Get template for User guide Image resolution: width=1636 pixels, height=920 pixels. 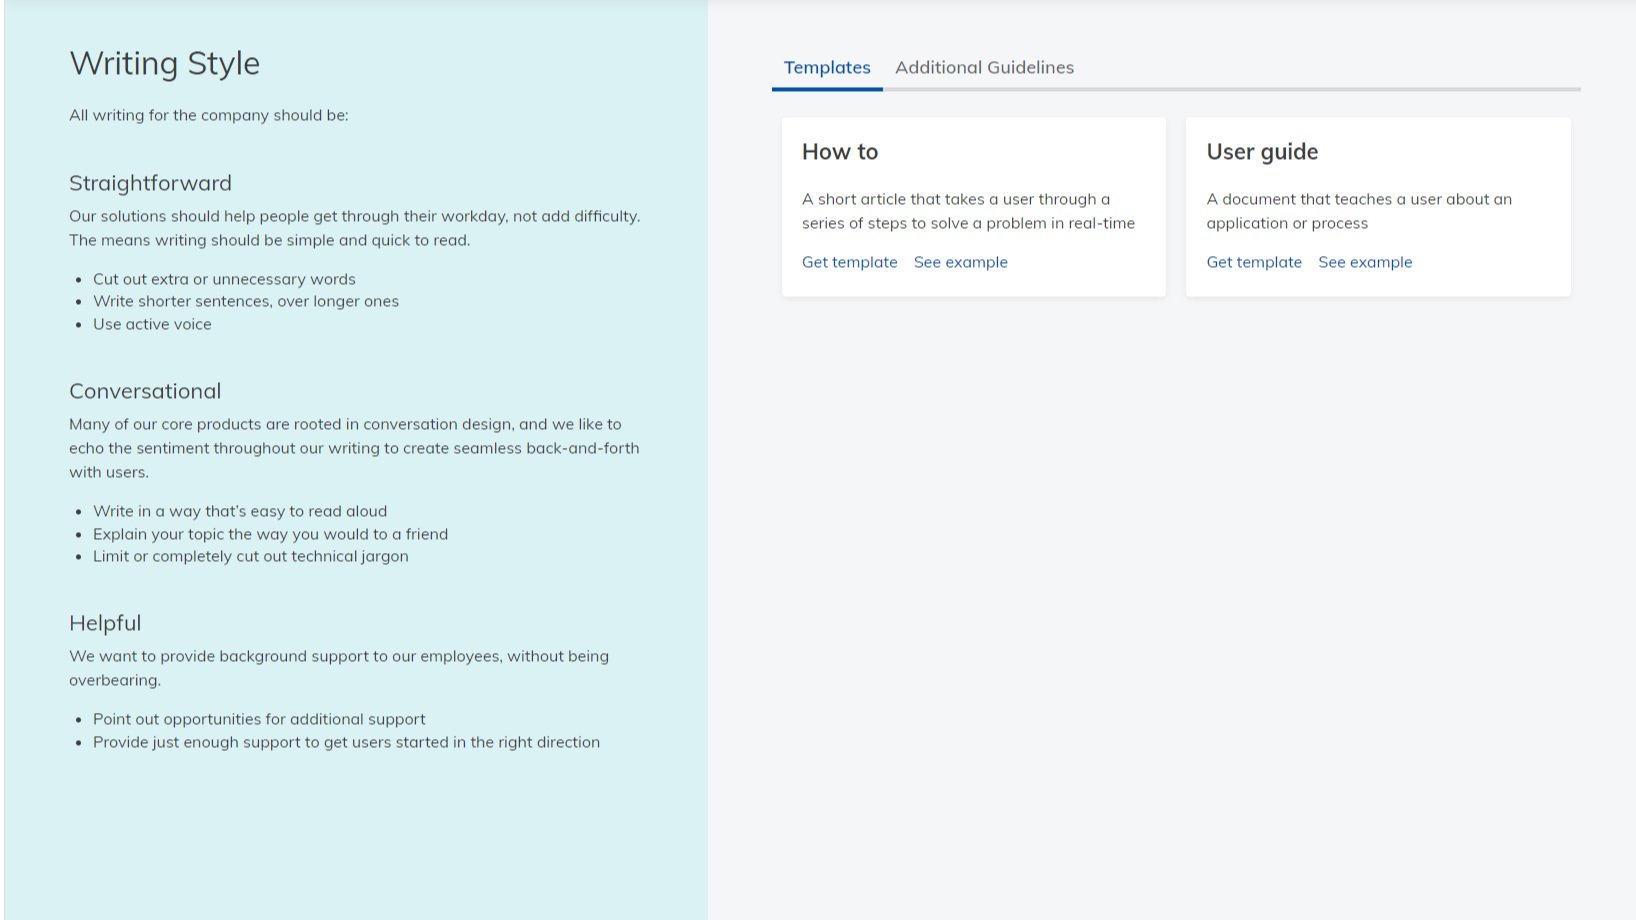1254,262
